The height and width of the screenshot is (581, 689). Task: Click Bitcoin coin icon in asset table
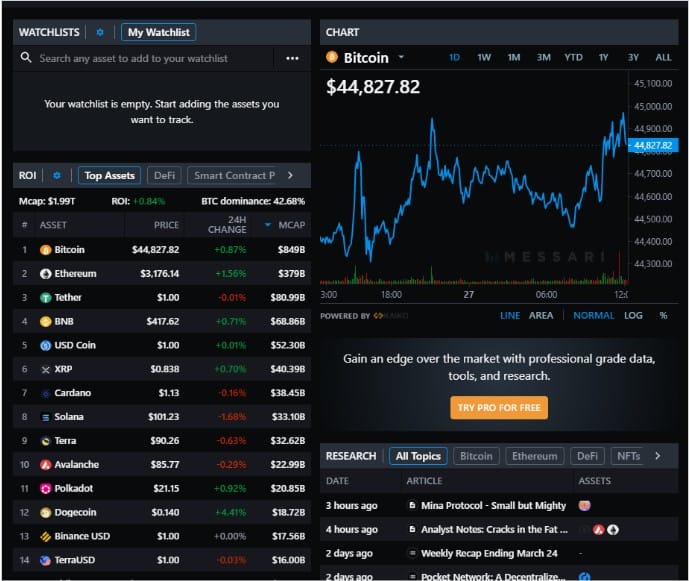click(46, 250)
